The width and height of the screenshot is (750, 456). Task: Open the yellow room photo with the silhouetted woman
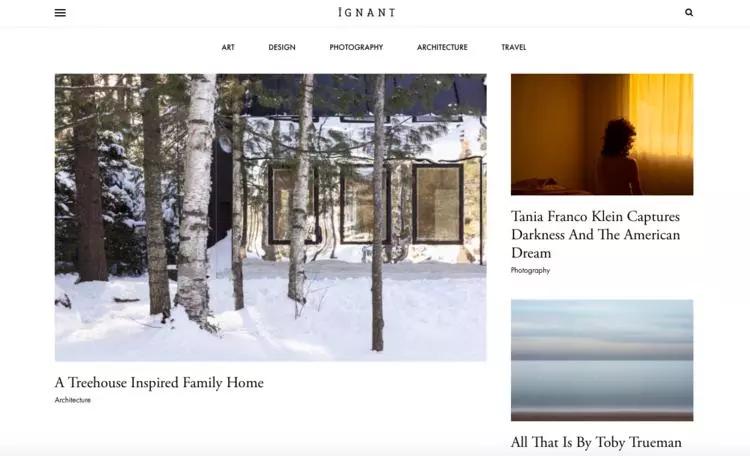(602, 134)
